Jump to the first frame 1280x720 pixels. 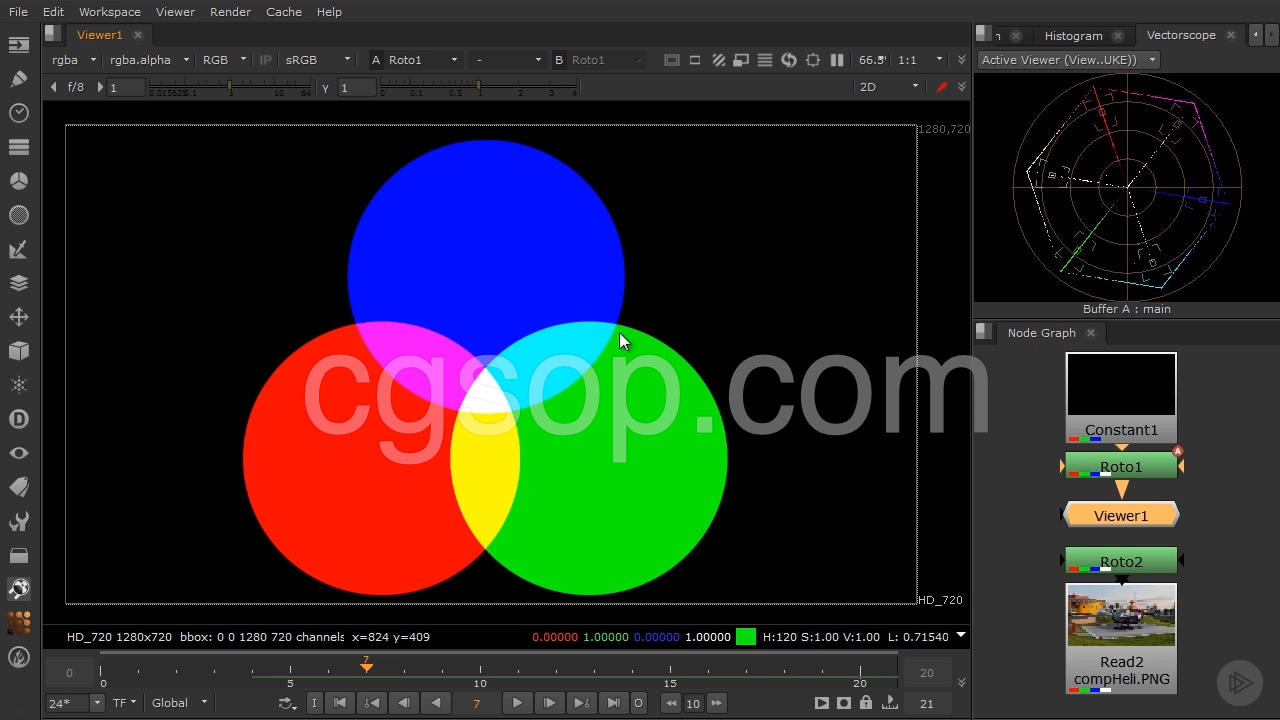339,703
